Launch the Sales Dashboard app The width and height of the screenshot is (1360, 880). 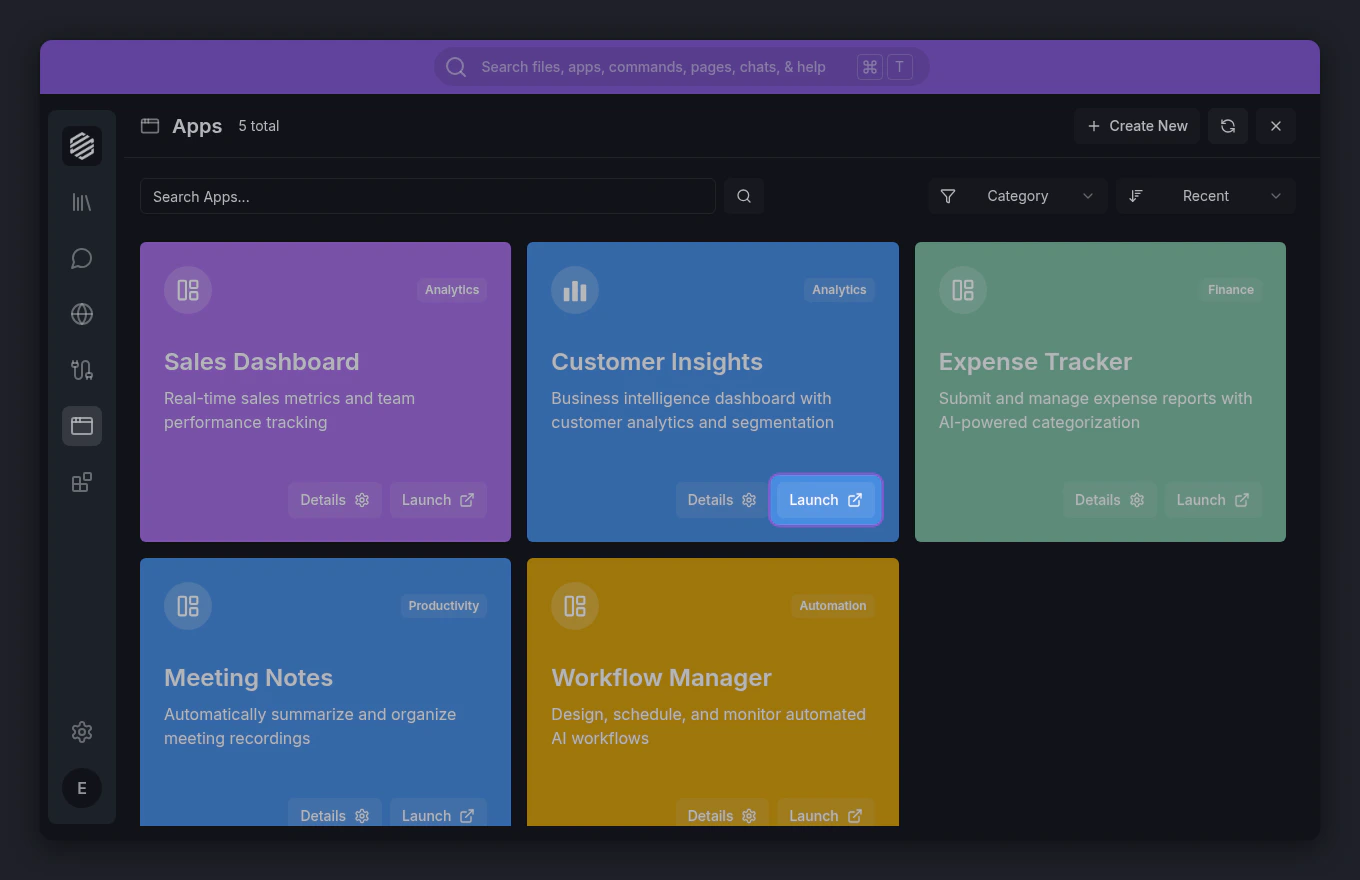coord(438,500)
